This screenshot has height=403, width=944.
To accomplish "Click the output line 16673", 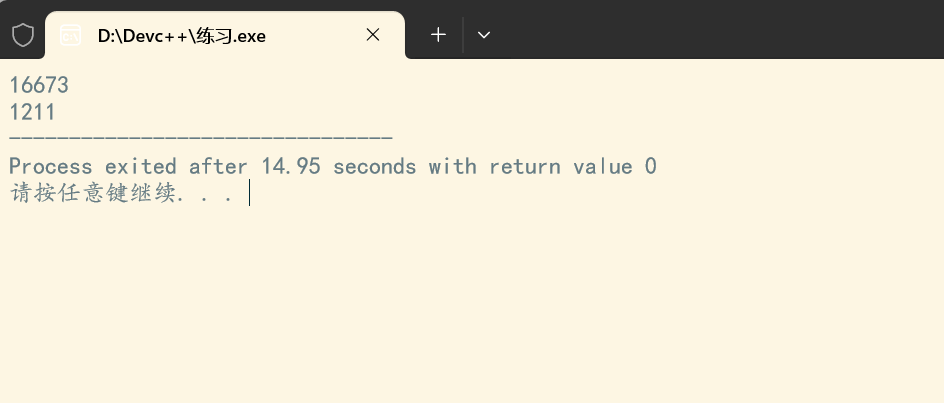I will tap(39, 85).
